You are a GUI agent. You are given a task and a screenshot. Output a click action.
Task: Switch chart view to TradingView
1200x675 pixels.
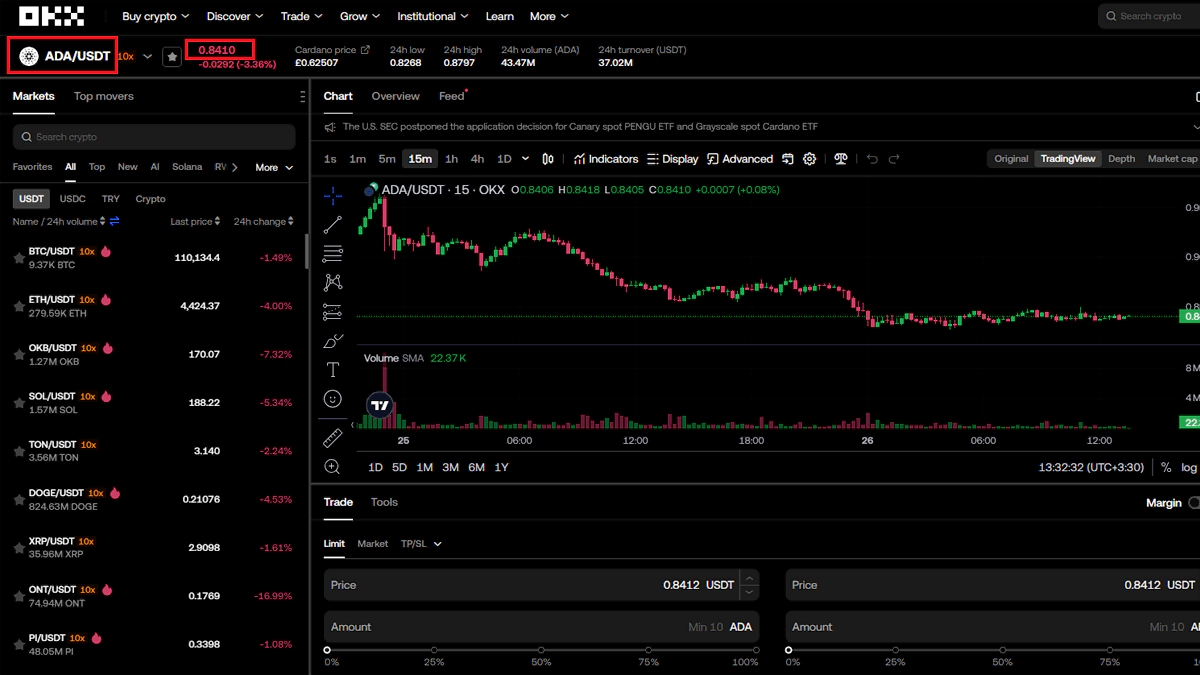[x=1068, y=159]
